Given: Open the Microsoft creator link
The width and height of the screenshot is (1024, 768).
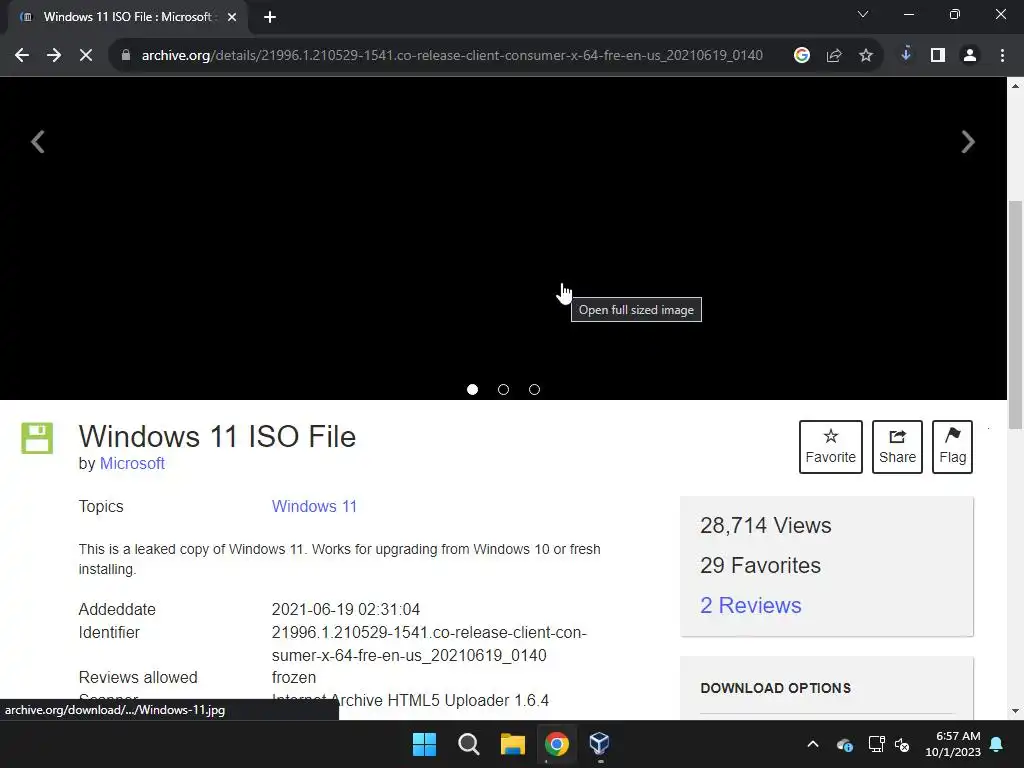Looking at the screenshot, I should pos(132,463).
